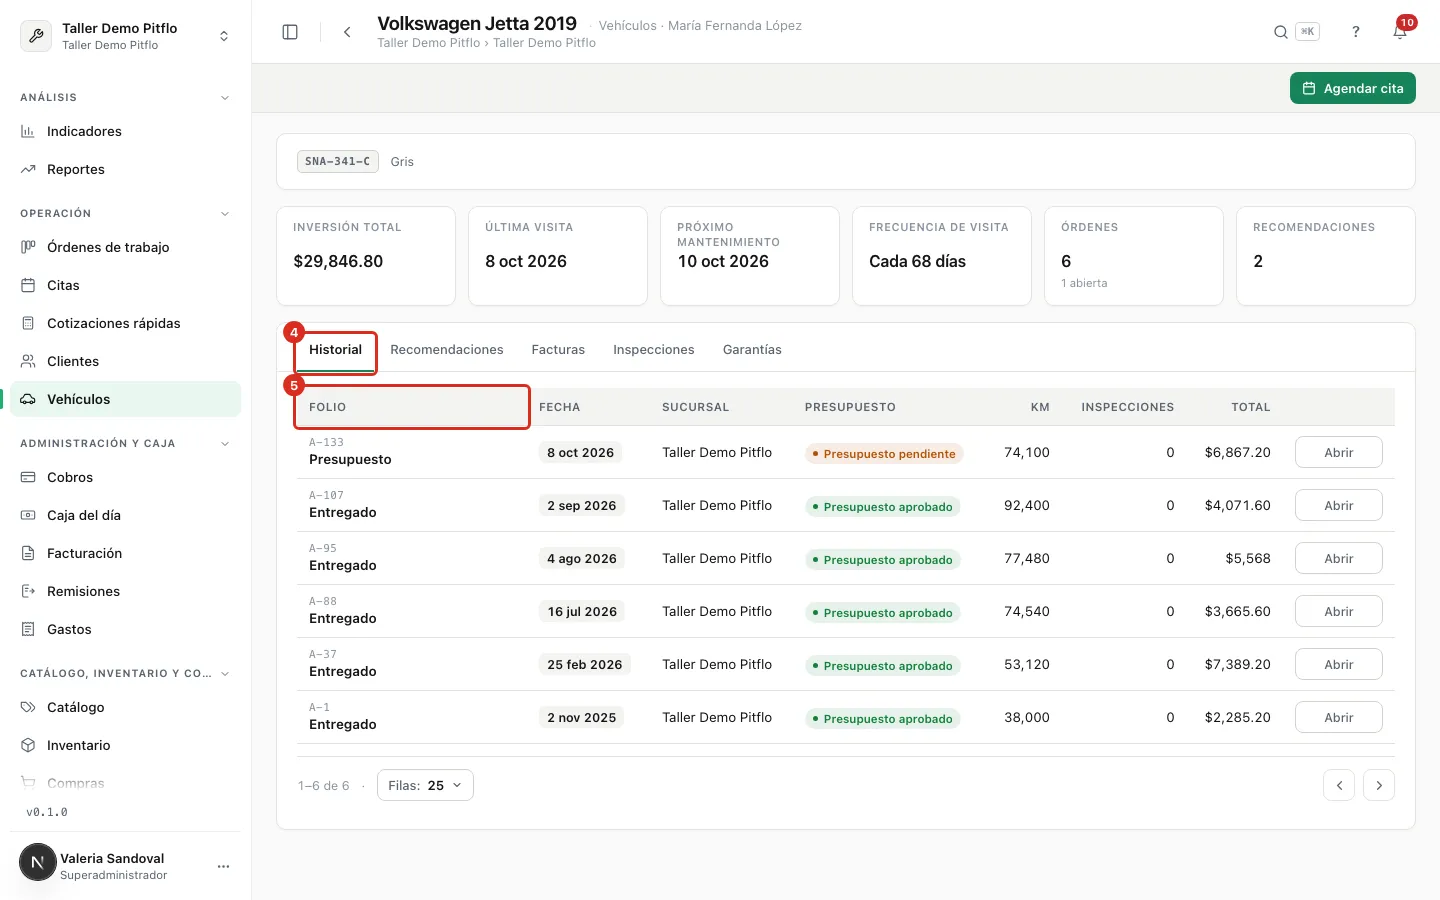The image size is (1440, 900).
Task: Open the Filas rows-per-page dropdown
Action: click(425, 785)
